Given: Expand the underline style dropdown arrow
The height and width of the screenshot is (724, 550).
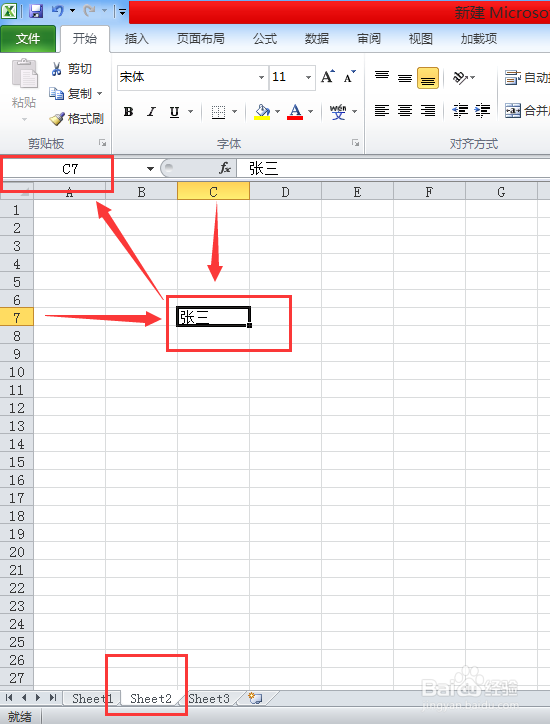Looking at the screenshot, I should click(190, 112).
